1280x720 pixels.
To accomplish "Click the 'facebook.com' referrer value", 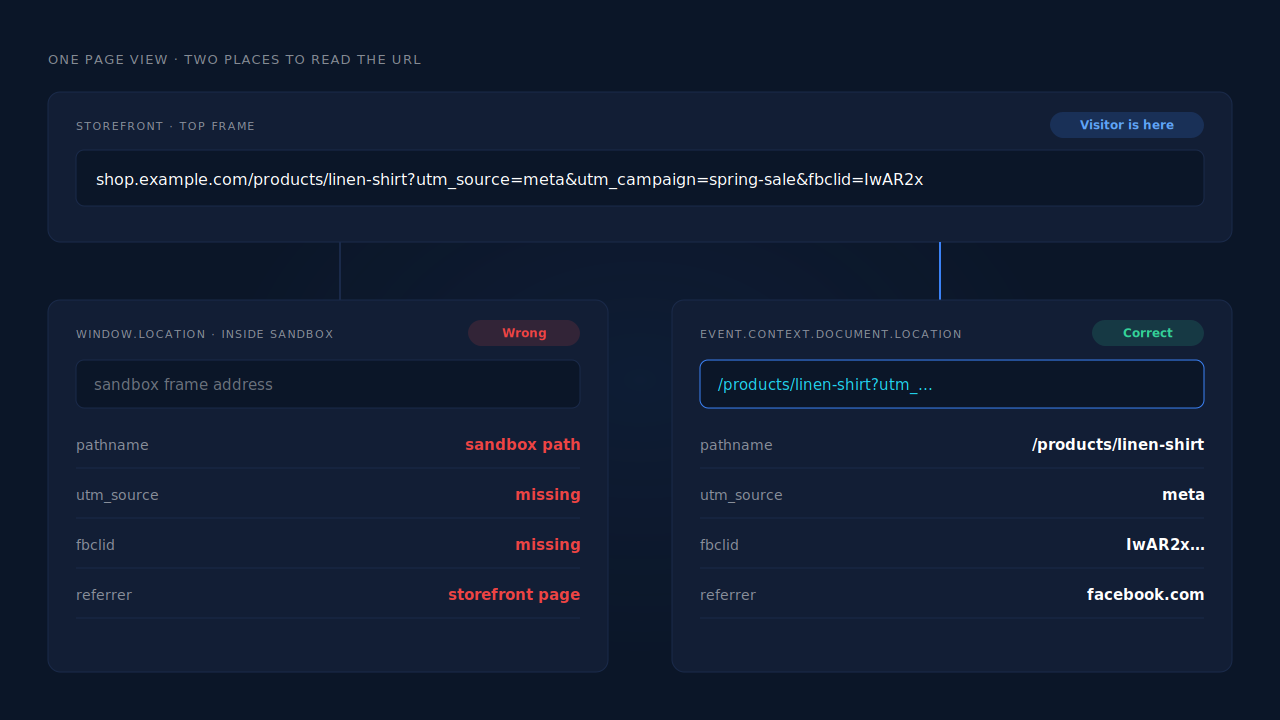I will coord(1146,594).
